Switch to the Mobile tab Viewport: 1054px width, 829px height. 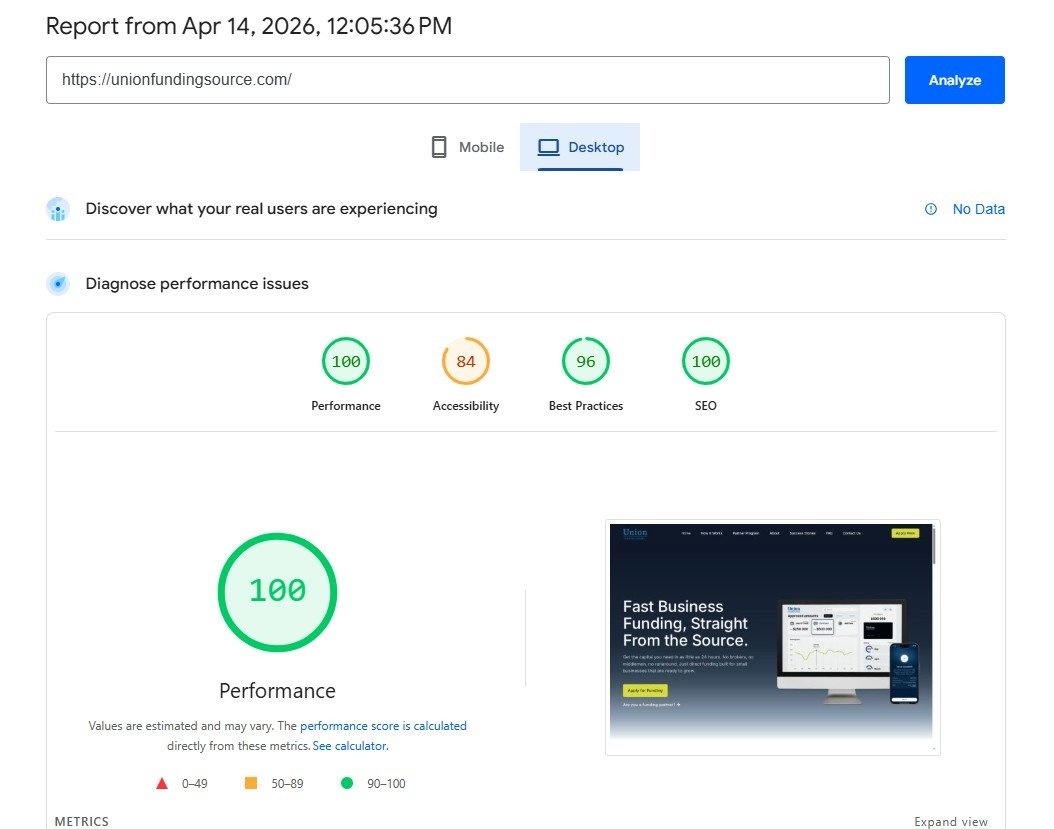coord(467,147)
